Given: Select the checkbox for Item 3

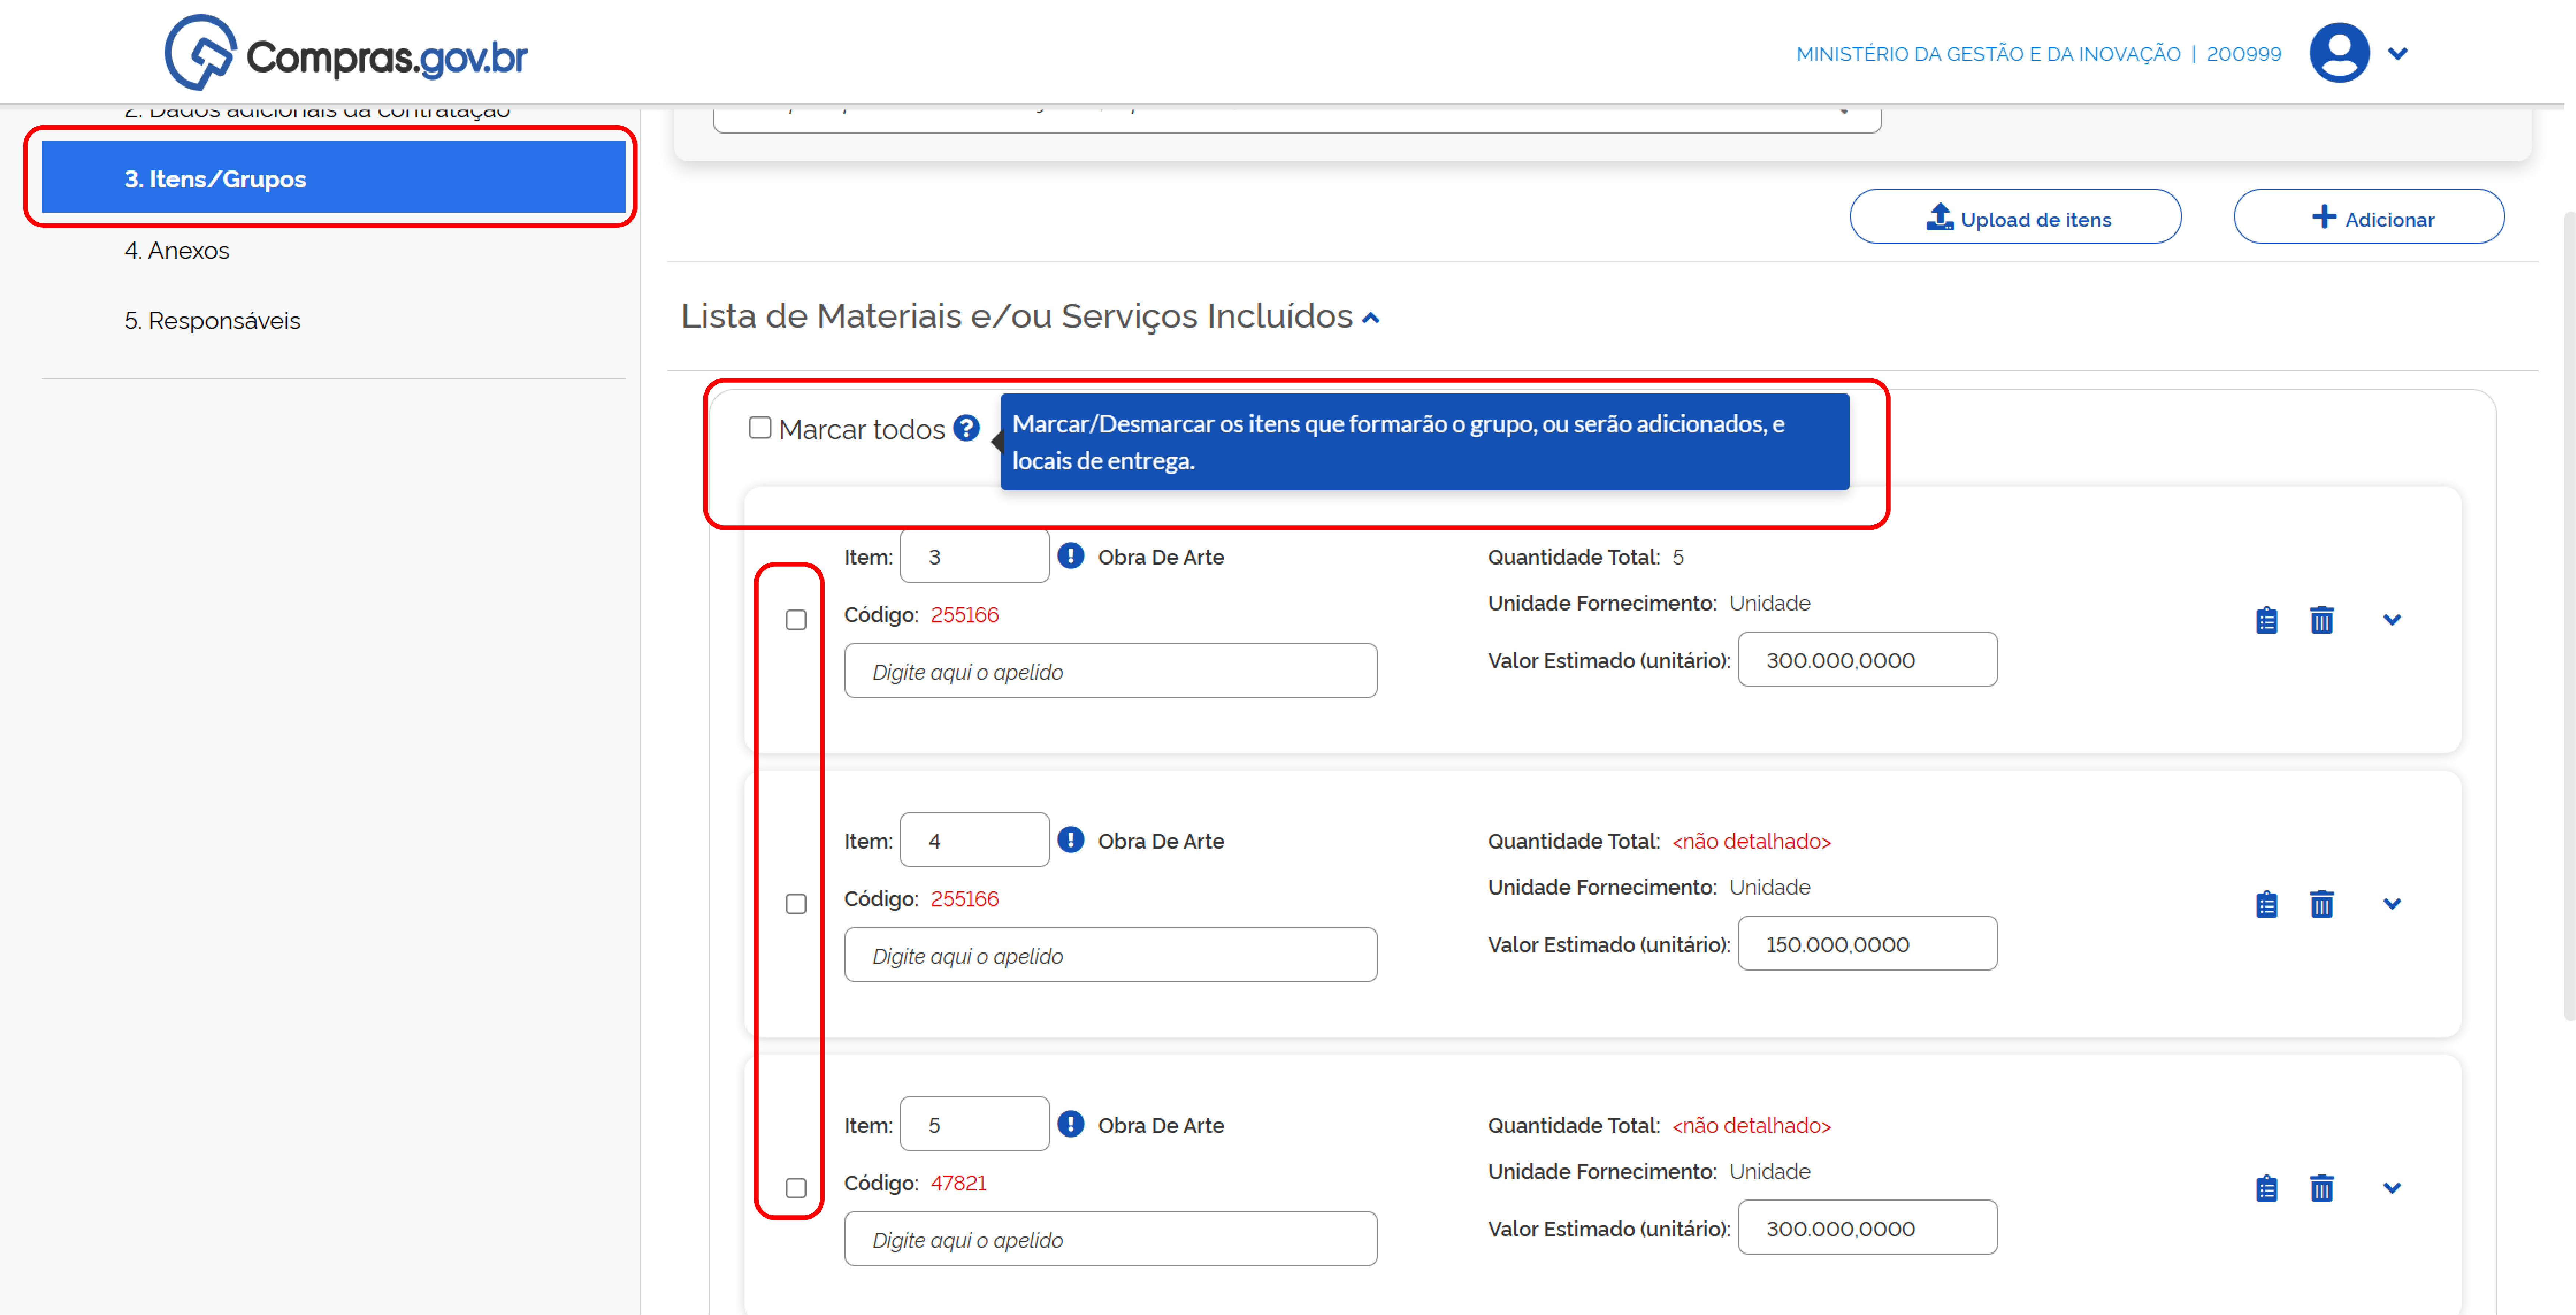Looking at the screenshot, I should pyautogui.click(x=796, y=620).
